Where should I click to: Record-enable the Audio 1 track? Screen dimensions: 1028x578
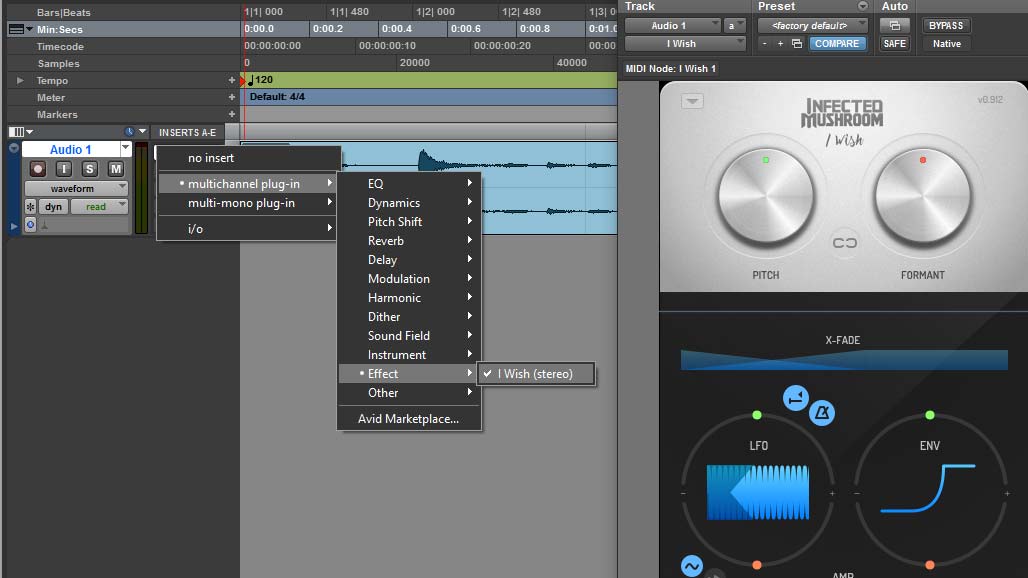(38, 169)
